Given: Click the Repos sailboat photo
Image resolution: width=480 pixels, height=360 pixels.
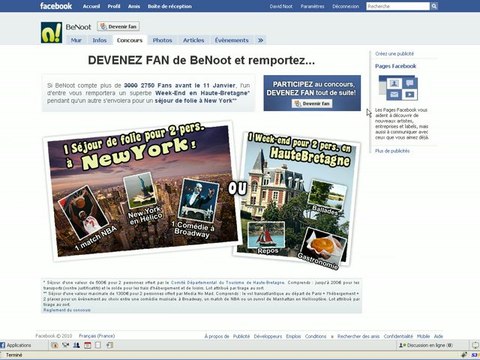Looking at the screenshot, I should (x=266, y=235).
